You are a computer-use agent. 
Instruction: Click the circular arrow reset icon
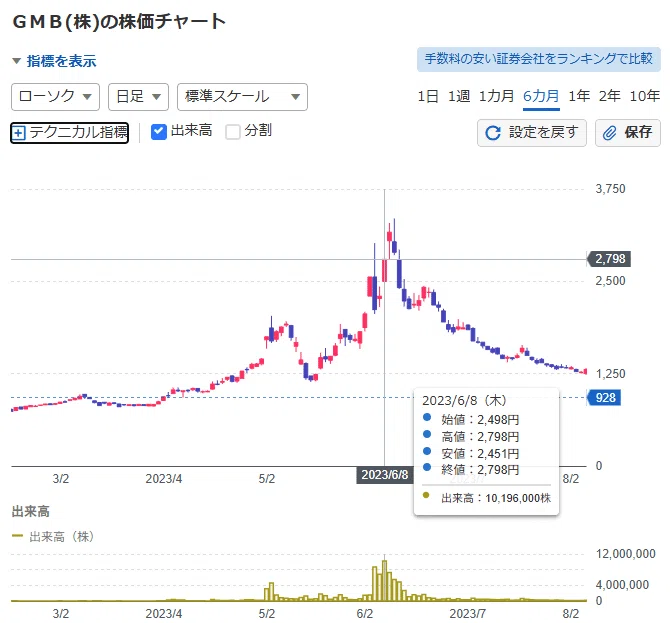(493, 133)
